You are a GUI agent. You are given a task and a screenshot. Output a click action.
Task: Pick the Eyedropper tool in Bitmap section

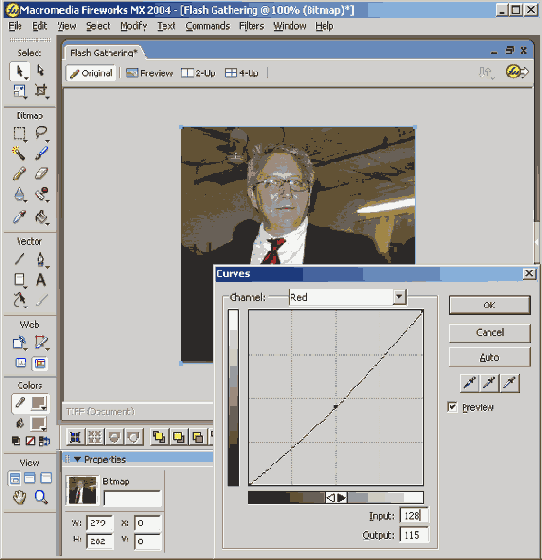click(19, 216)
